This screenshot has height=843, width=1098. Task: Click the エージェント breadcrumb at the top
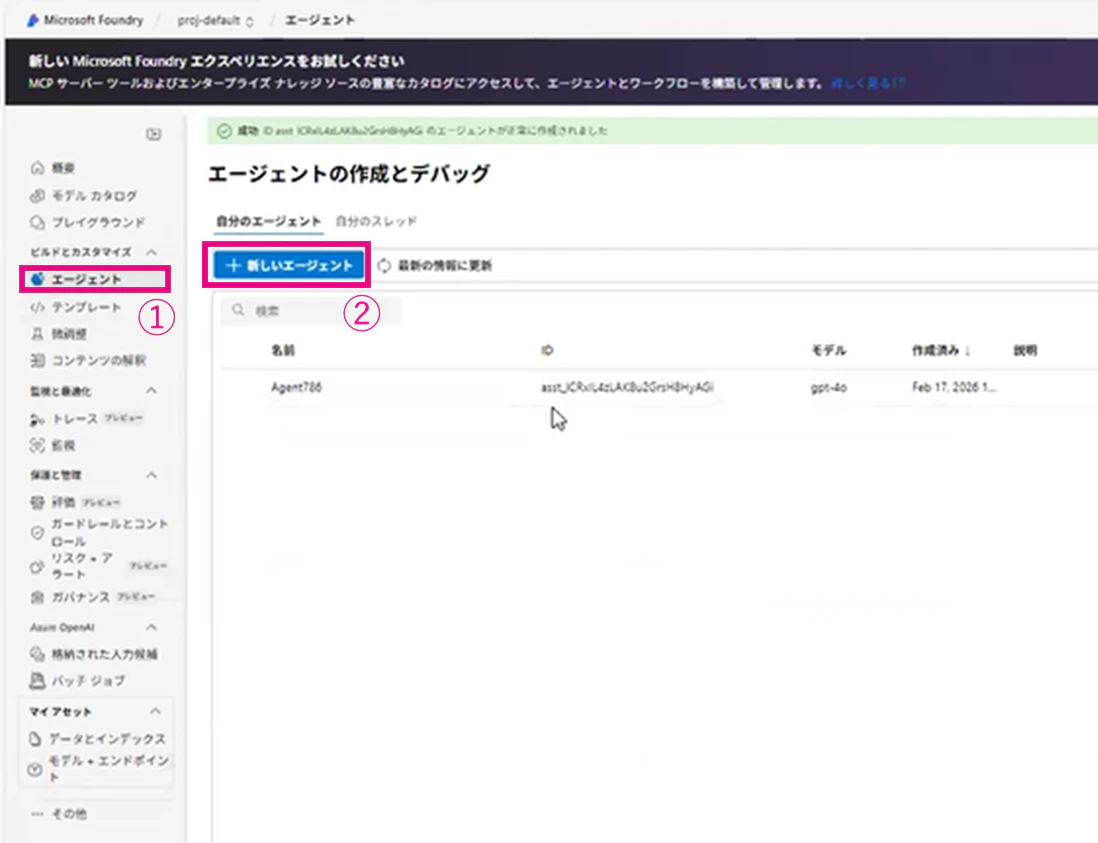[x=319, y=20]
